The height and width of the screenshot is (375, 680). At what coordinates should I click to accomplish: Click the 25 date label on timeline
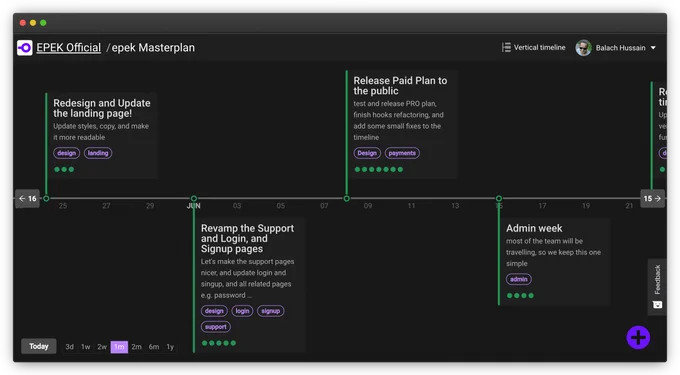point(63,206)
